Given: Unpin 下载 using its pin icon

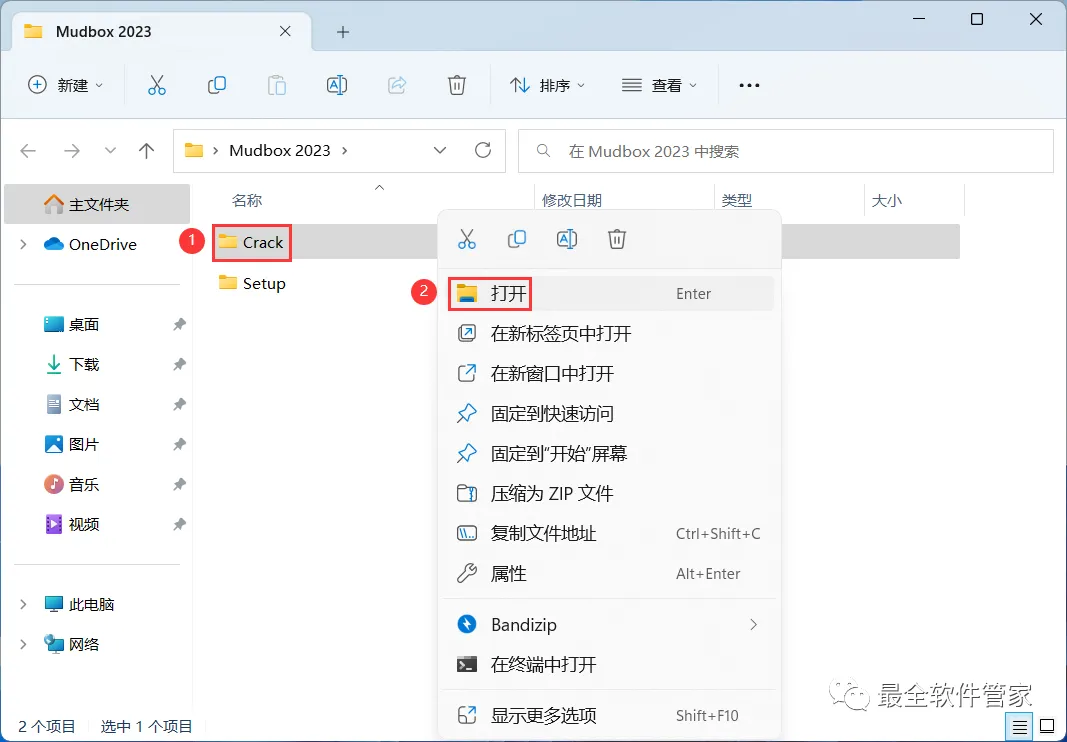Looking at the screenshot, I should [x=179, y=364].
